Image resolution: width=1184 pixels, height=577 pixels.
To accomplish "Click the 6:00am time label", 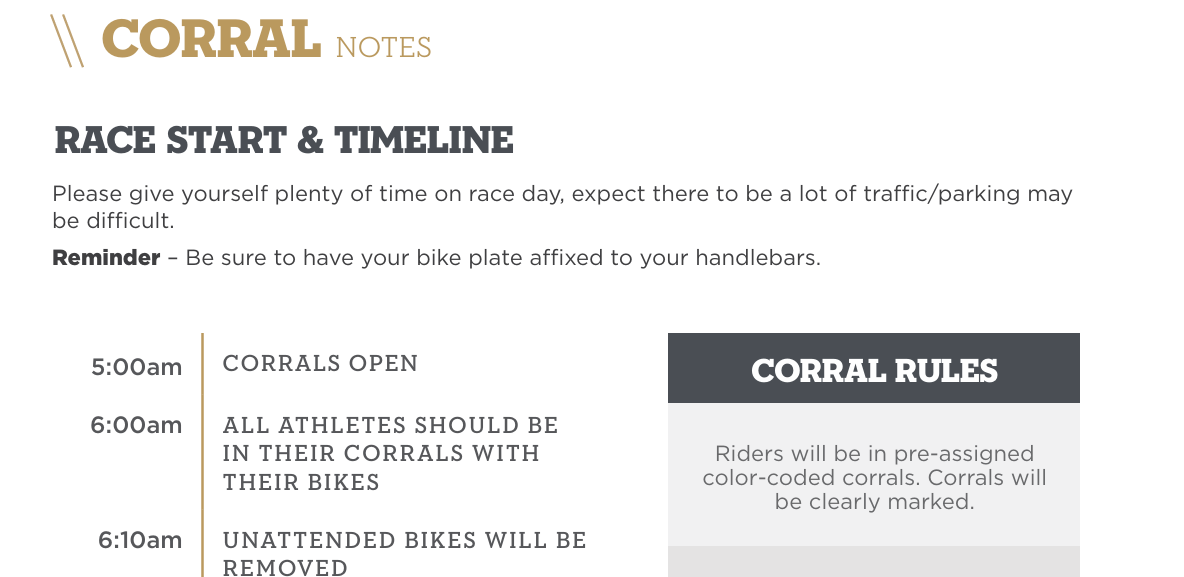I will pos(136,425).
